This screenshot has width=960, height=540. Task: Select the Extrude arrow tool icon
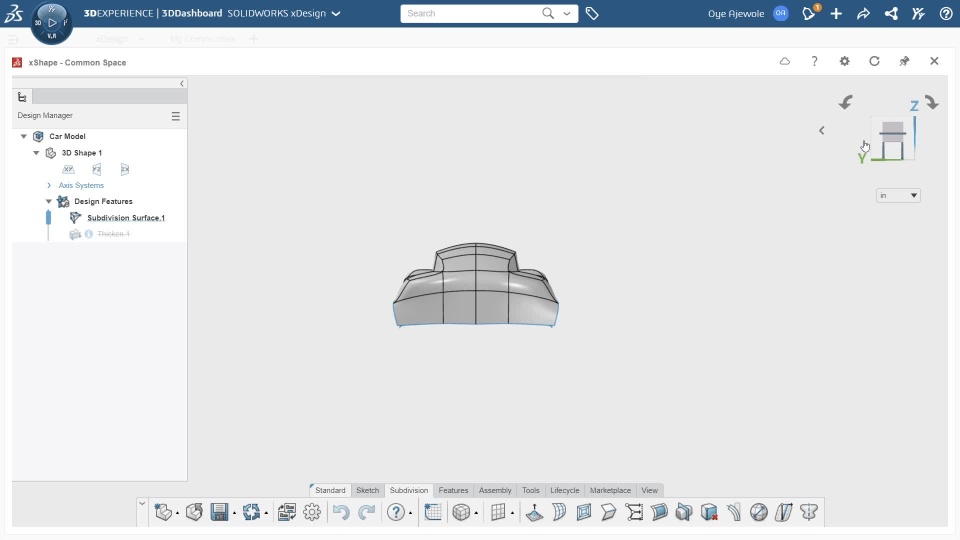534,512
